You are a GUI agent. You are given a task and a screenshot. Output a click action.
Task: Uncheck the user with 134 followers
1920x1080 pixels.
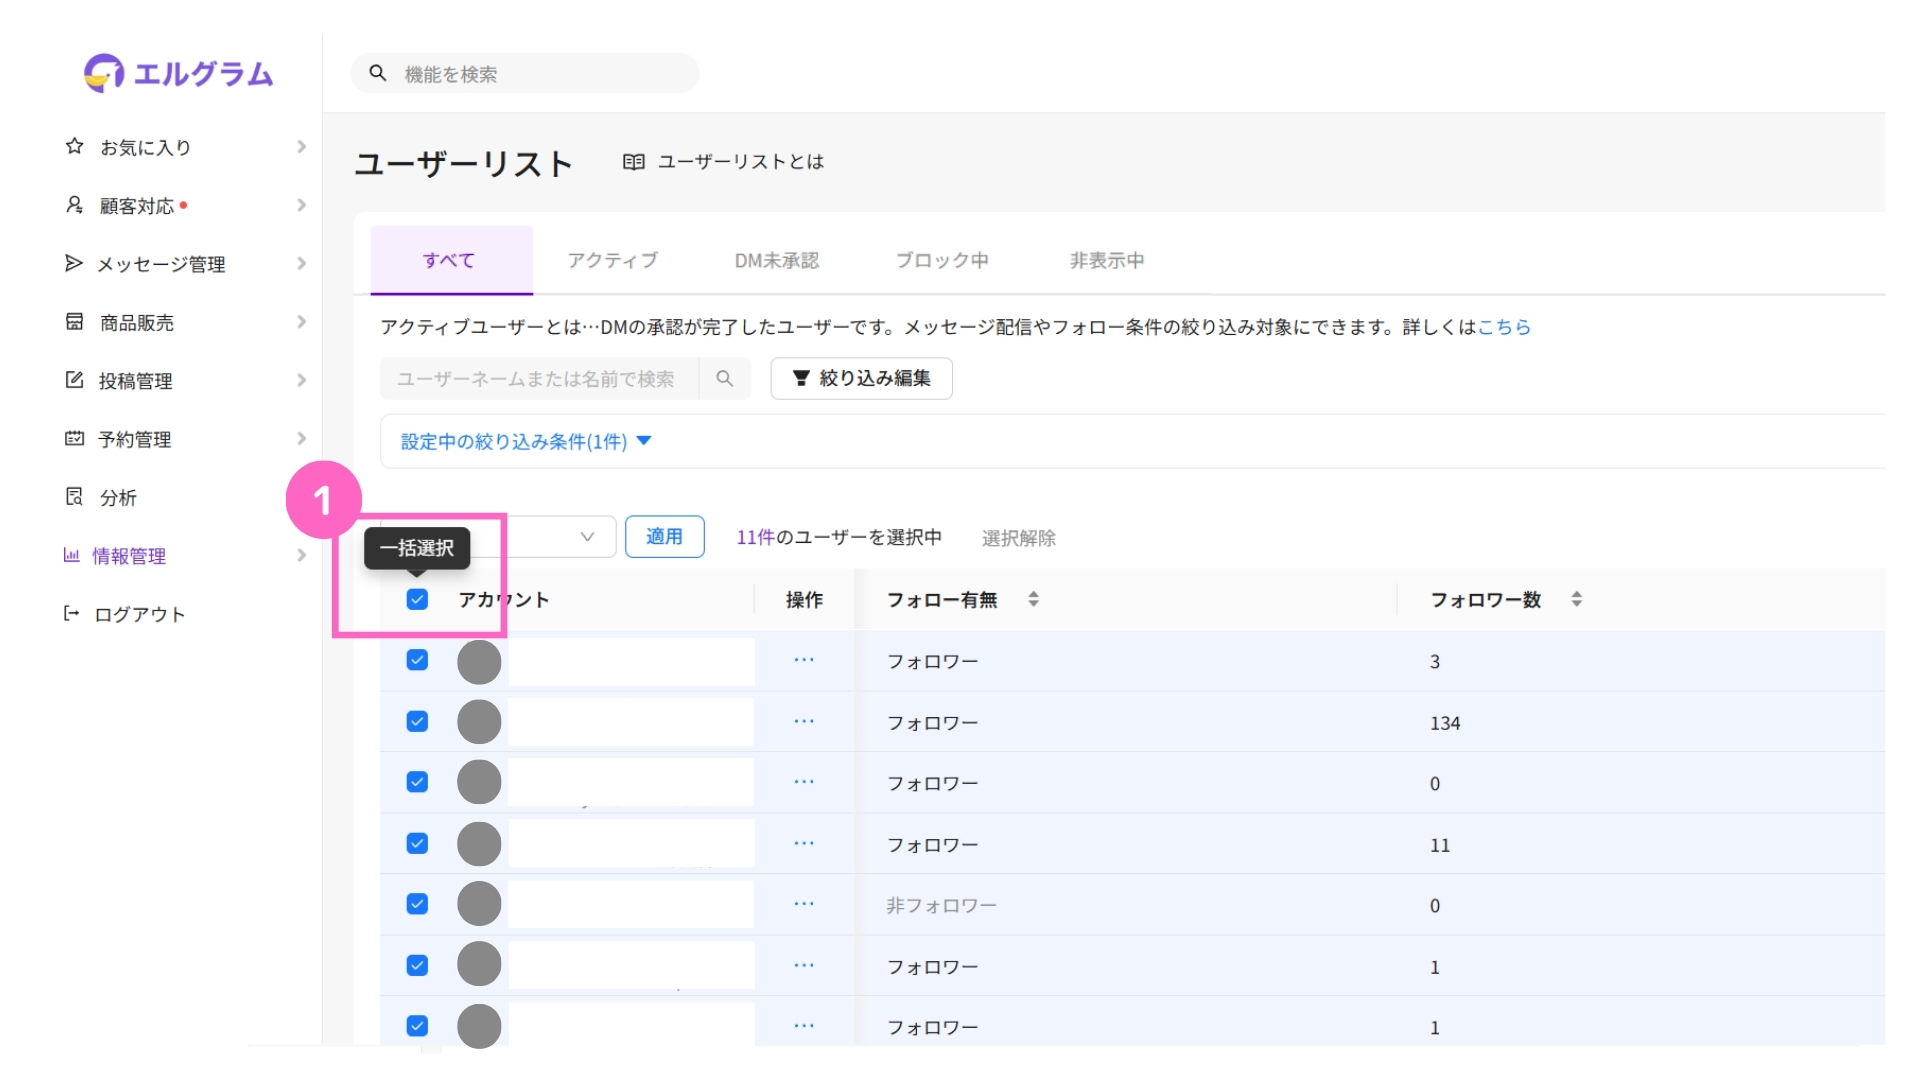click(x=417, y=721)
